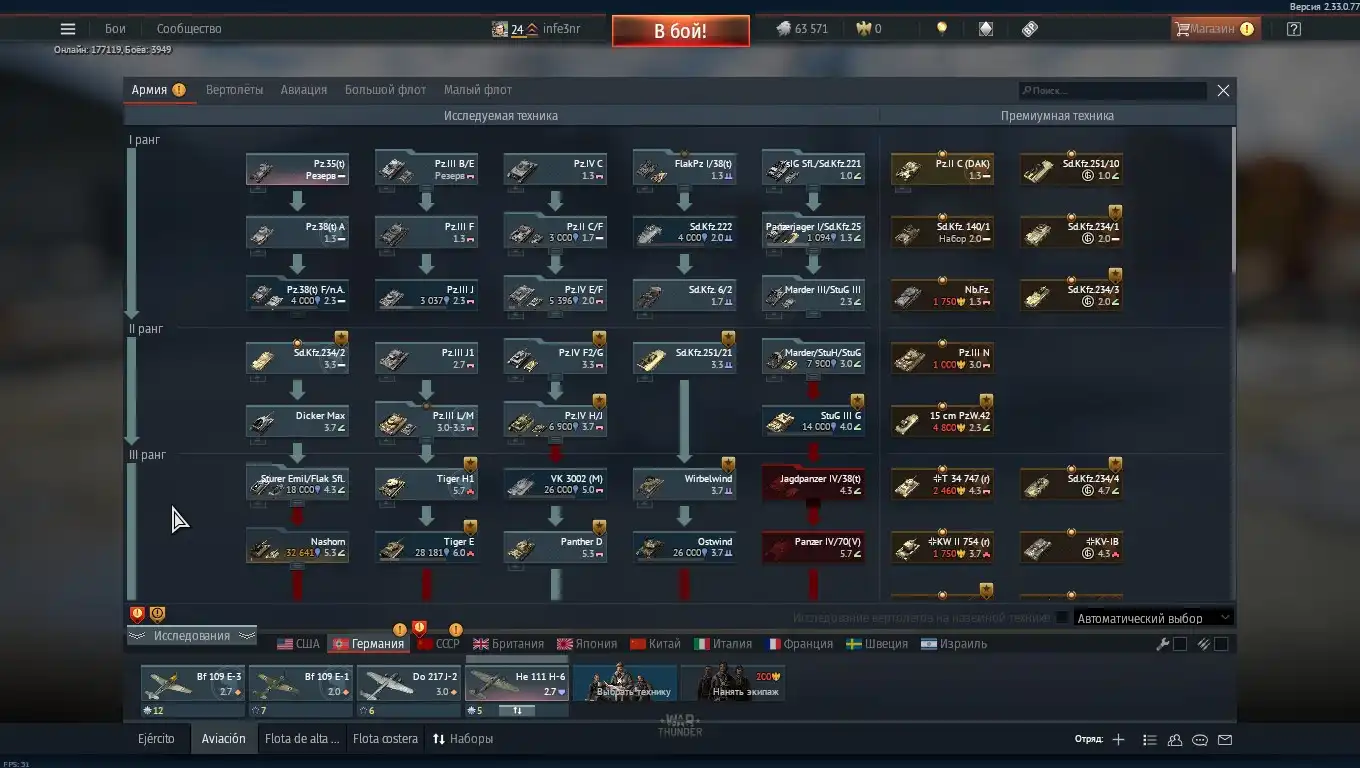Switch to the Малый флот tab
1360x768 pixels.
click(478, 90)
